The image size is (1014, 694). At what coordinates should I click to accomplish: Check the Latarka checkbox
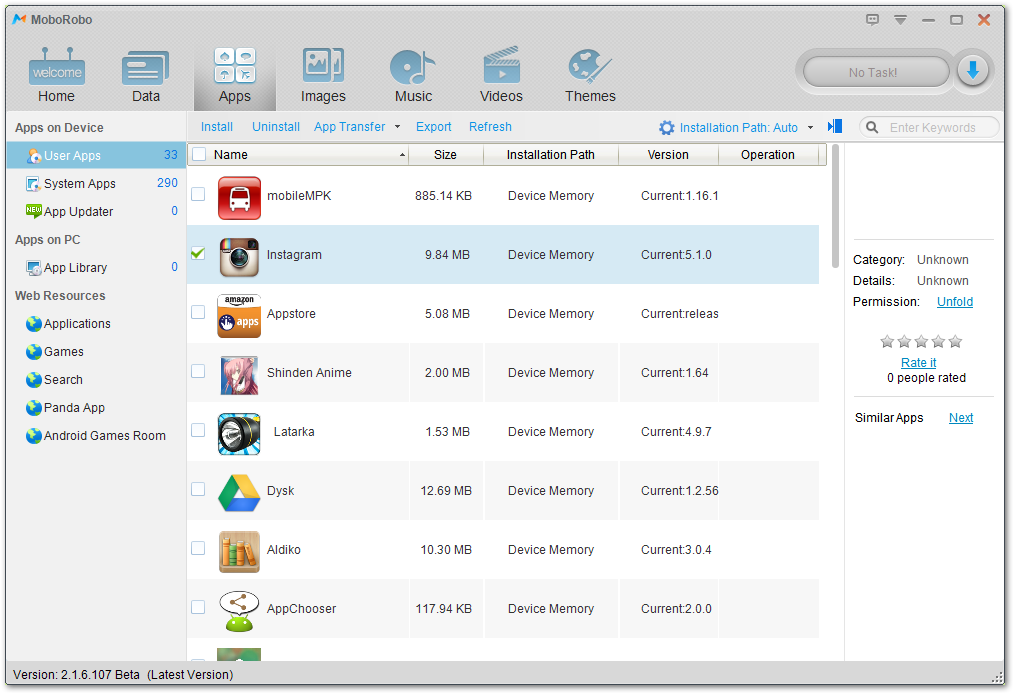pyautogui.click(x=198, y=430)
